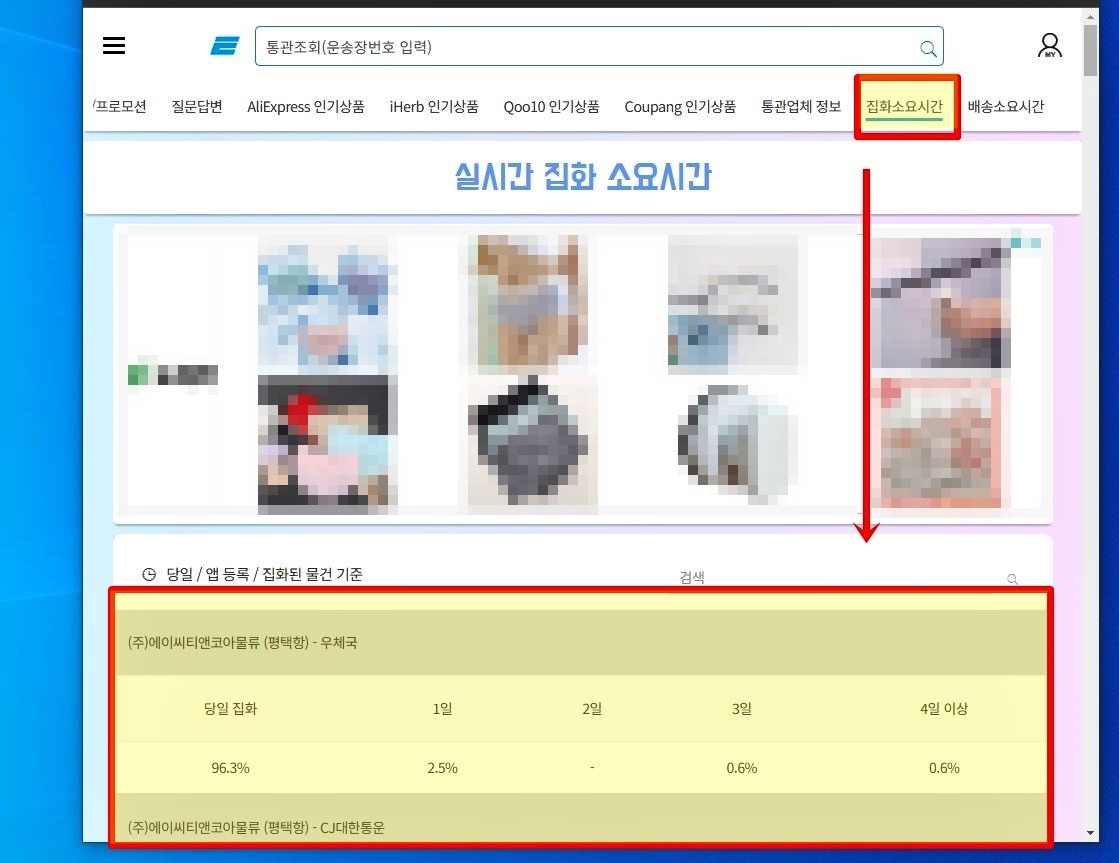The image size is (1119, 863).
Task: Click the magnifier icon in tracking search box
Action: [x=928, y=48]
